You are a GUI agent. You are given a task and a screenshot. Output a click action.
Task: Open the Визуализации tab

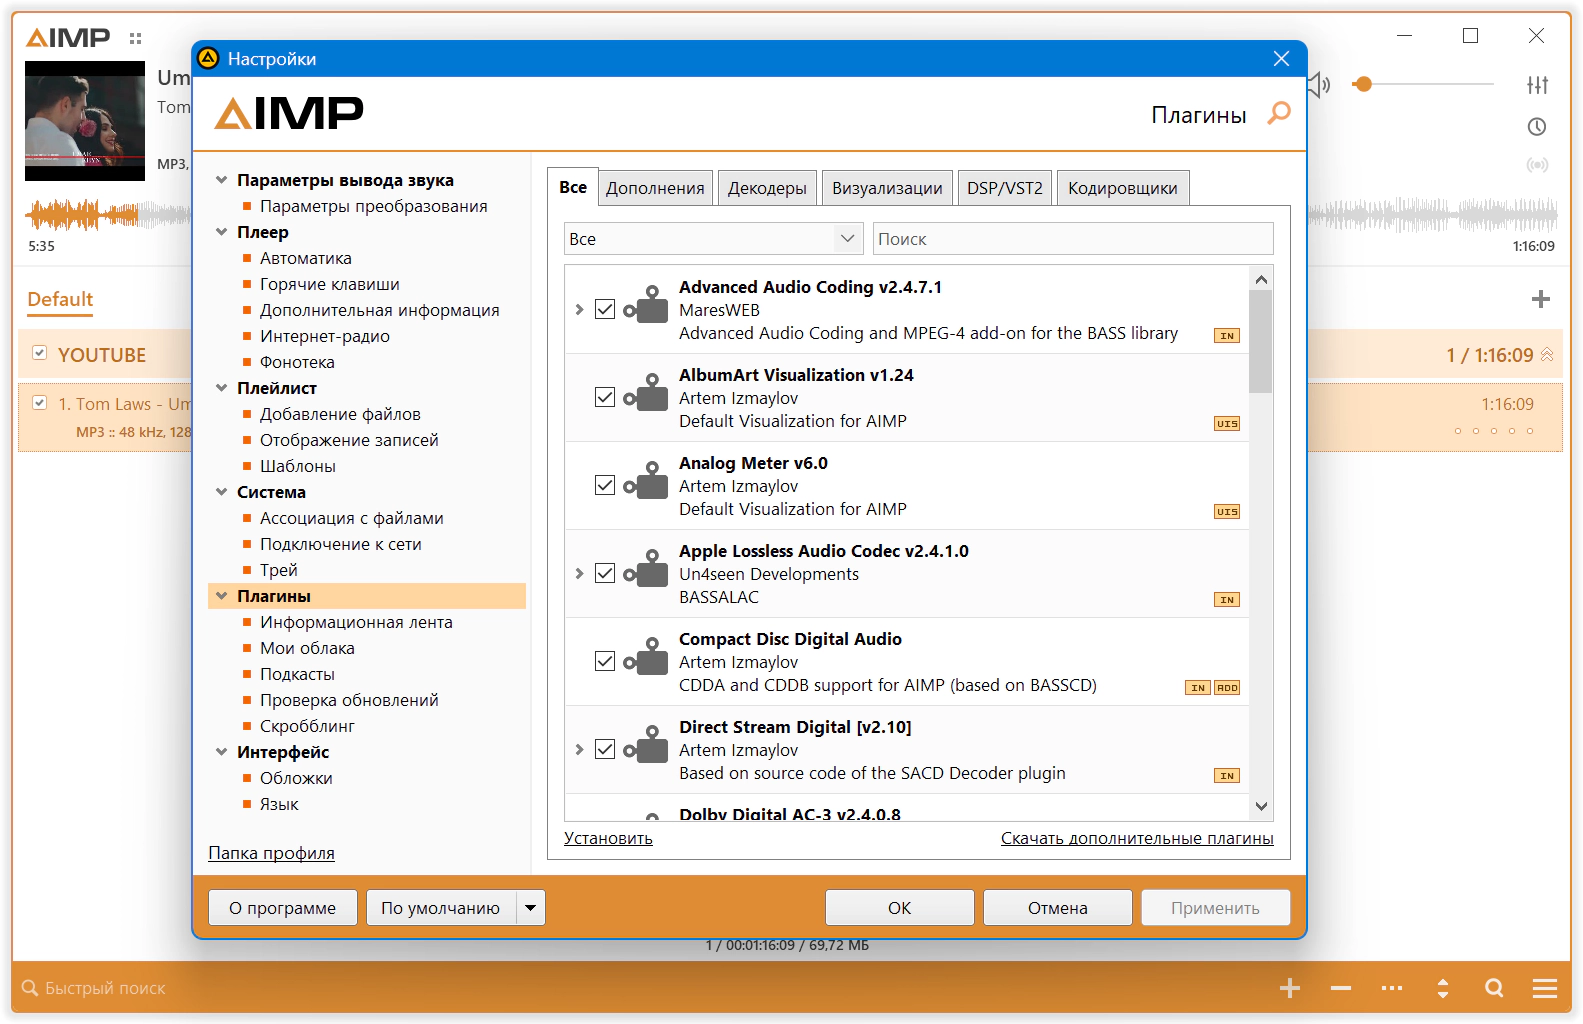(886, 188)
